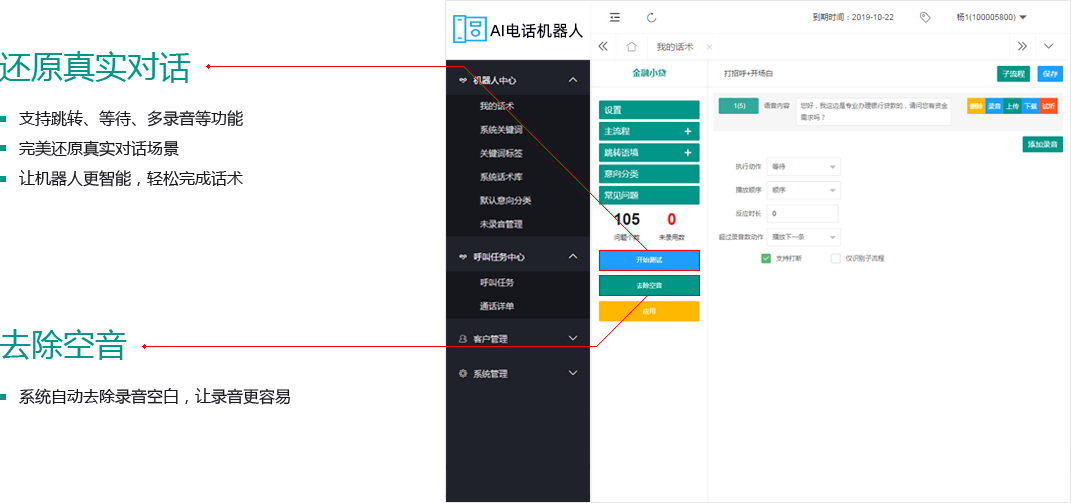The image size is (1071, 503).
Task: Click 系统管理 gear icon in sidebar
Action: [x=462, y=374]
